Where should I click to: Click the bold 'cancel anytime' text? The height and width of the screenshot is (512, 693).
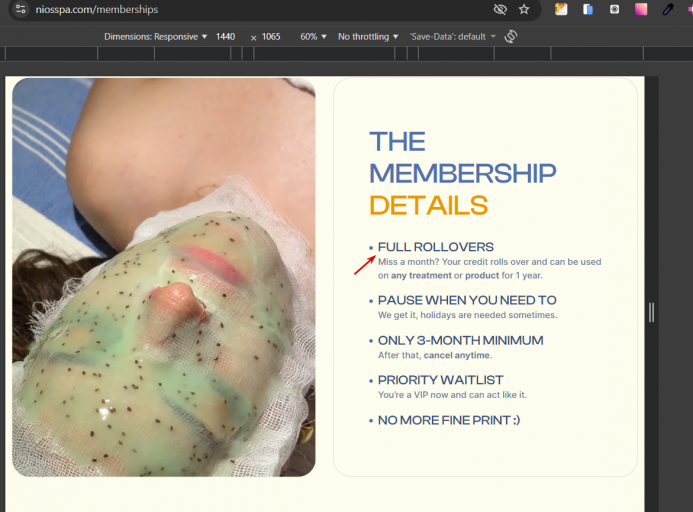click(x=457, y=355)
